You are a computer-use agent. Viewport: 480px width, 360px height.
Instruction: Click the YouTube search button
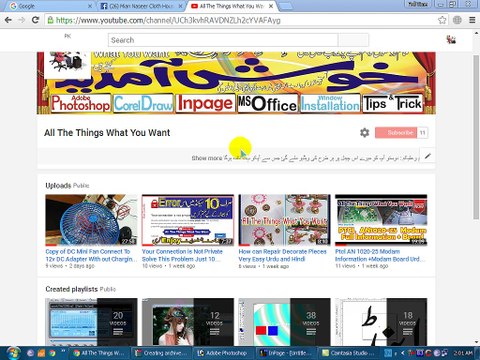[x=353, y=40]
